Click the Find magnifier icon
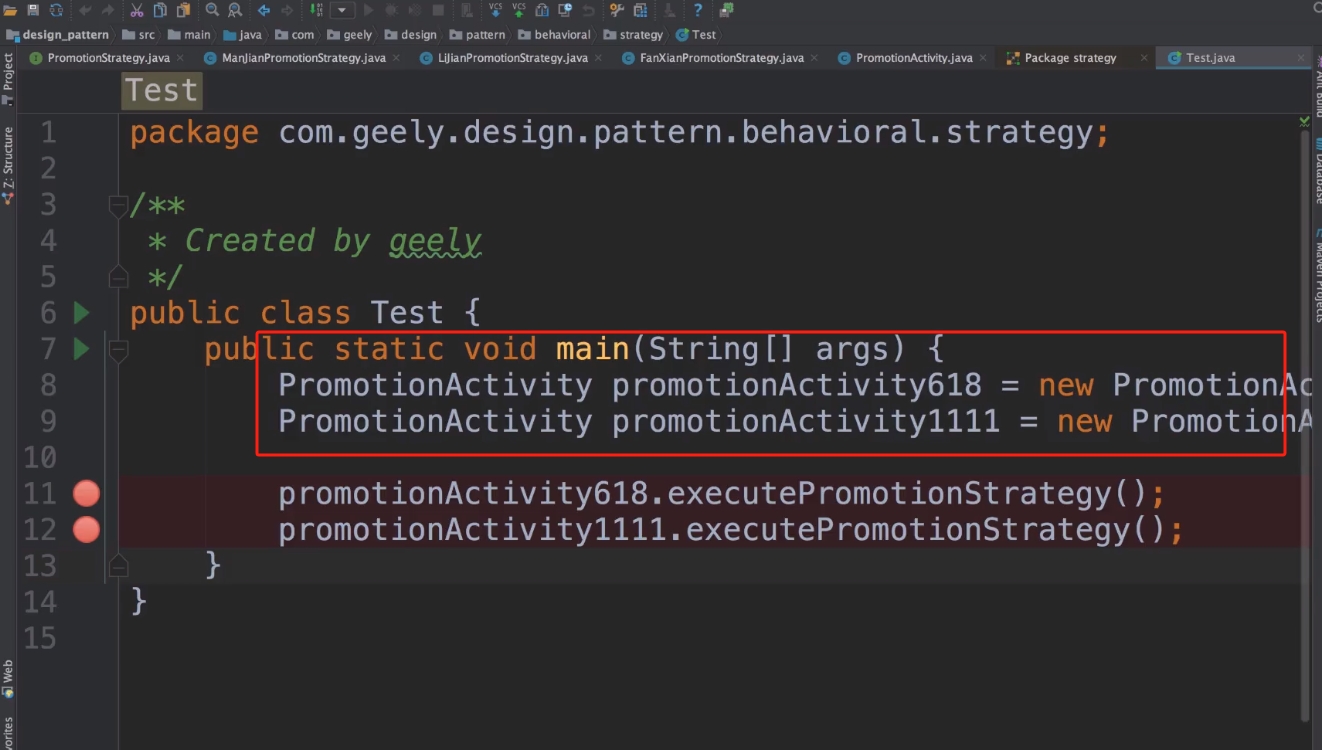1322x750 pixels. 212,10
